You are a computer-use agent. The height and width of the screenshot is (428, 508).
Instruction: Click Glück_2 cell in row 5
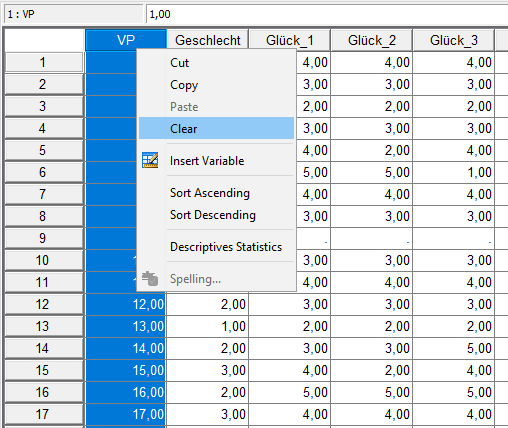pyautogui.click(x=372, y=150)
